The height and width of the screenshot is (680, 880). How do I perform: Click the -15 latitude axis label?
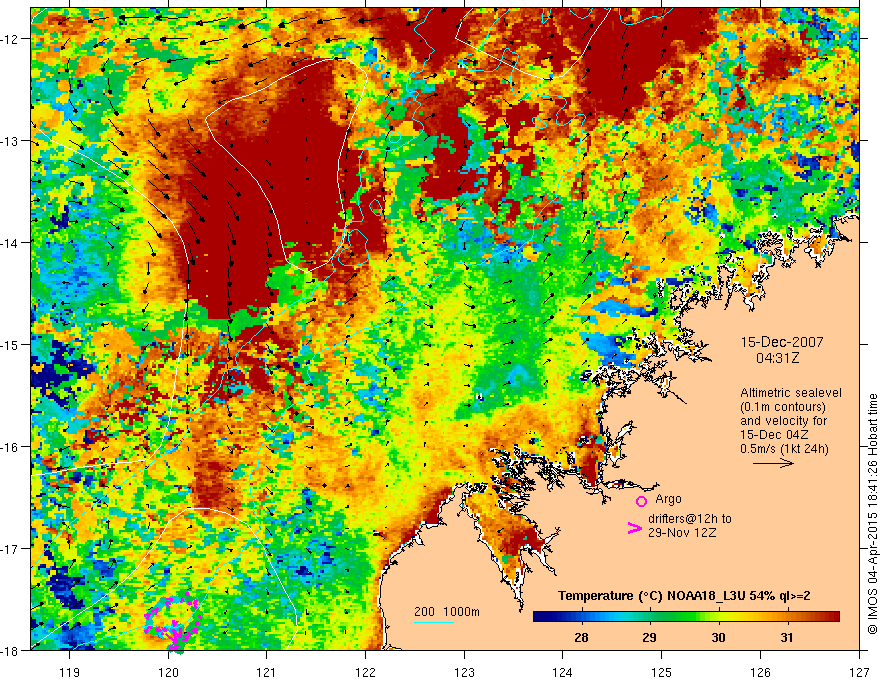point(10,344)
